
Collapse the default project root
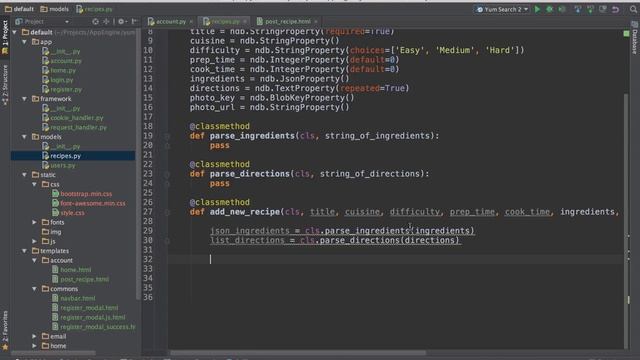[x=15, y=32]
